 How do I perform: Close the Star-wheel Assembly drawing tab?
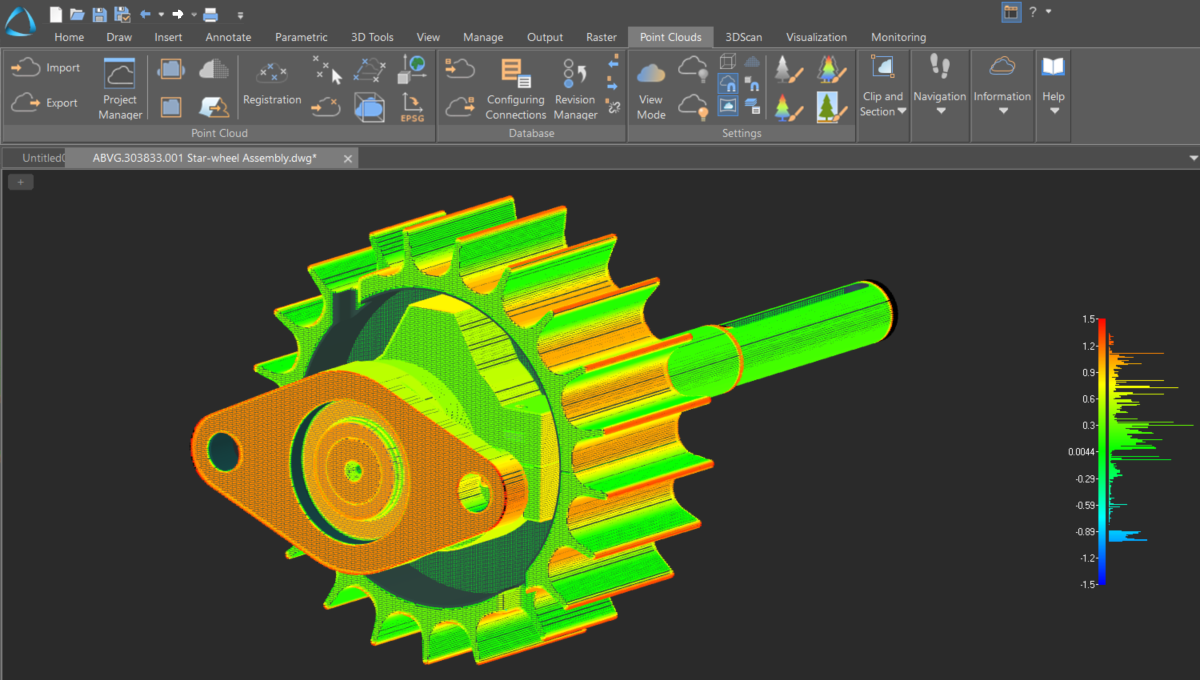(x=347, y=158)
